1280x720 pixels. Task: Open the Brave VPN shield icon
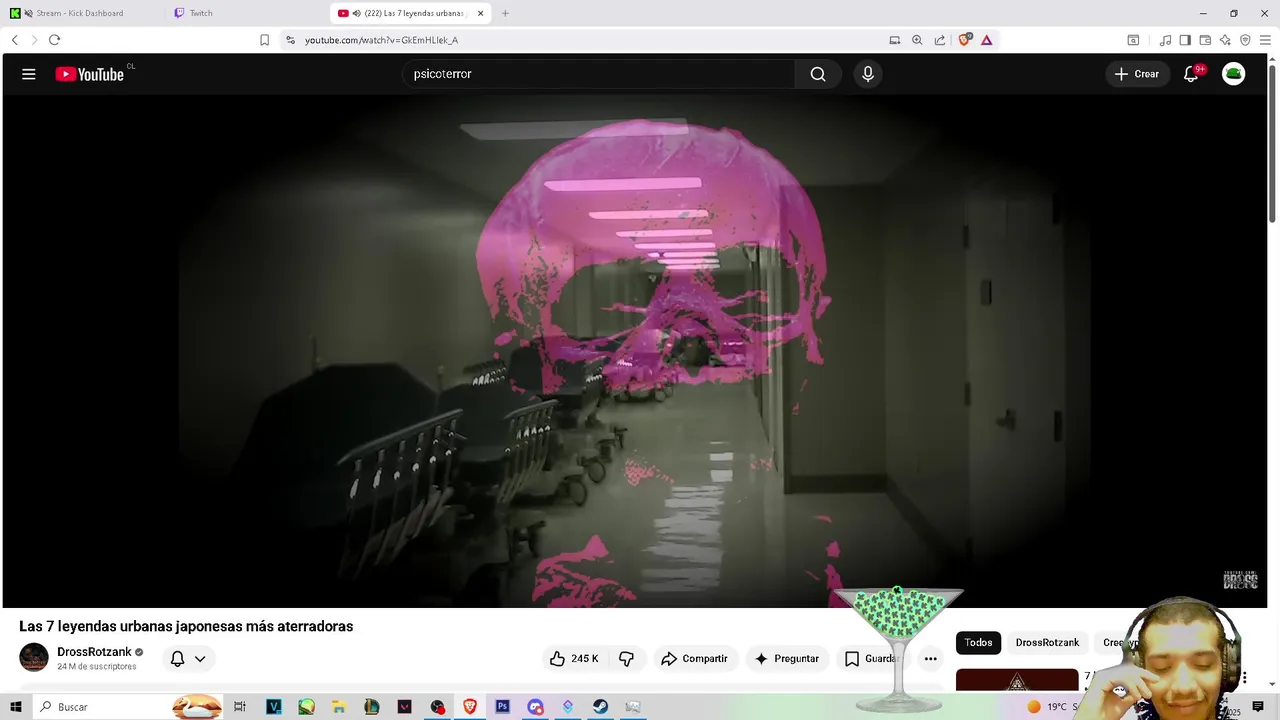(1245, 40)
